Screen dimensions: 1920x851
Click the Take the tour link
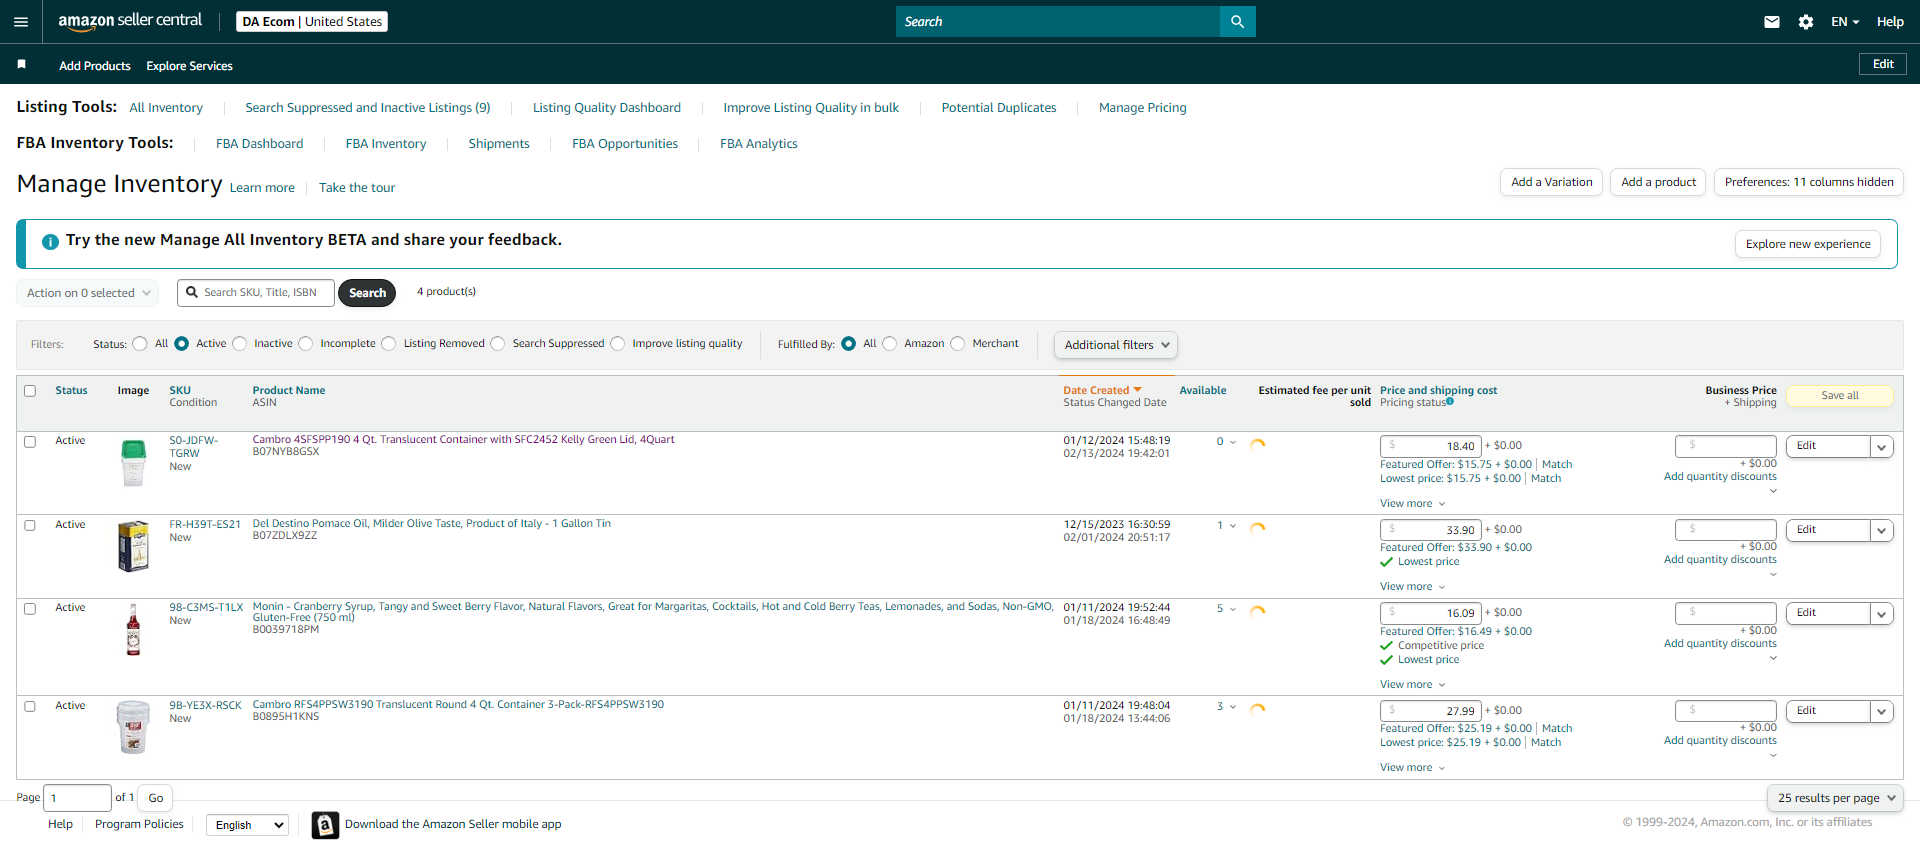[357, 188]
